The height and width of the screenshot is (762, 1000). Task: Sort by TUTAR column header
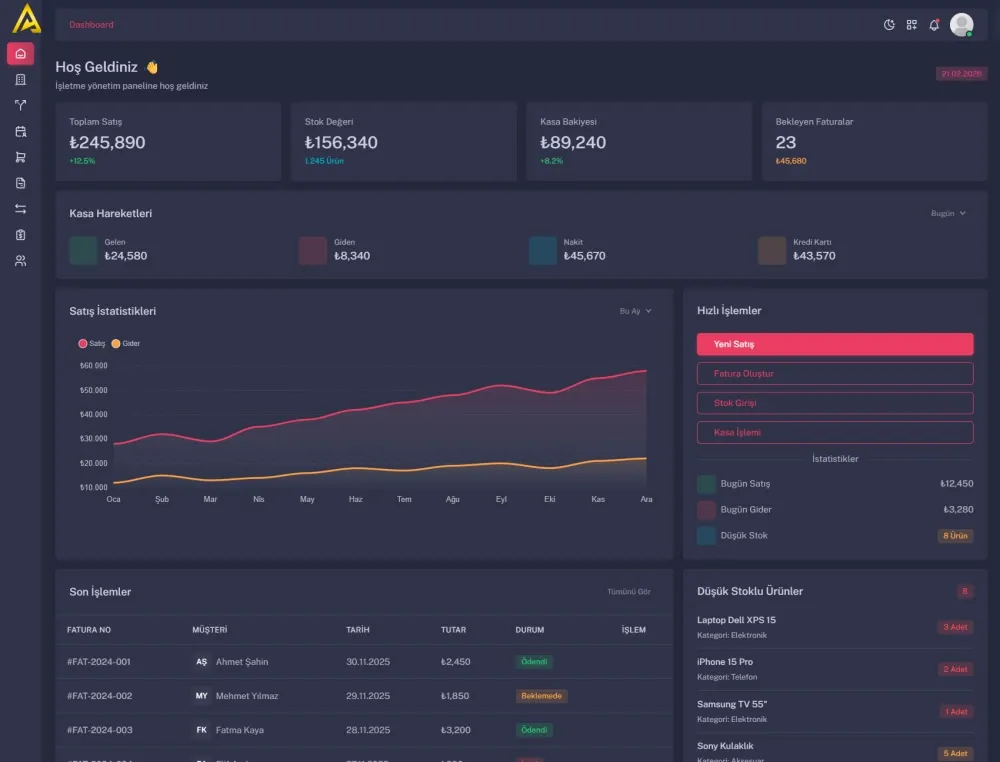point(453,630)
